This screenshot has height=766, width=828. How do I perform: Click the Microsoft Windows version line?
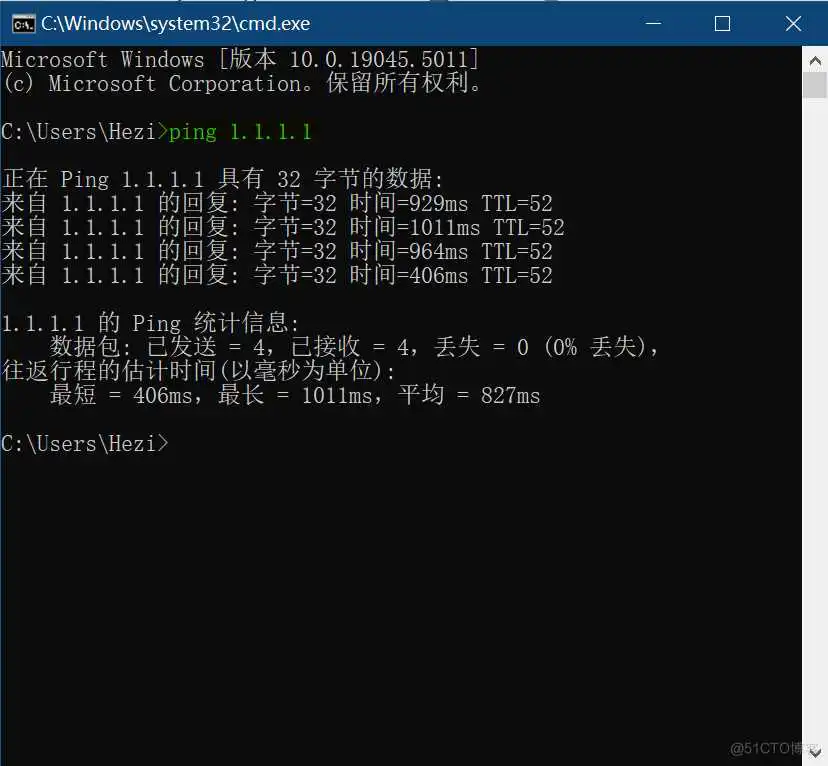240,60
